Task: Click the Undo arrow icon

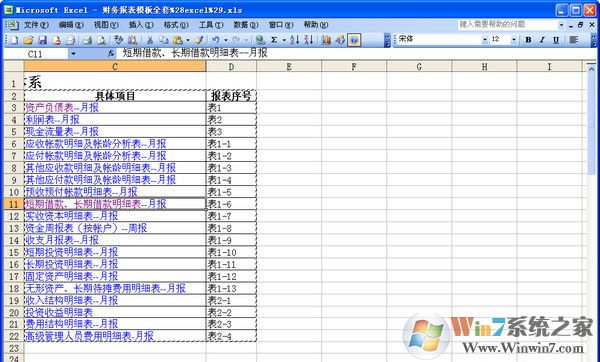Action: (x=216, y=40)
